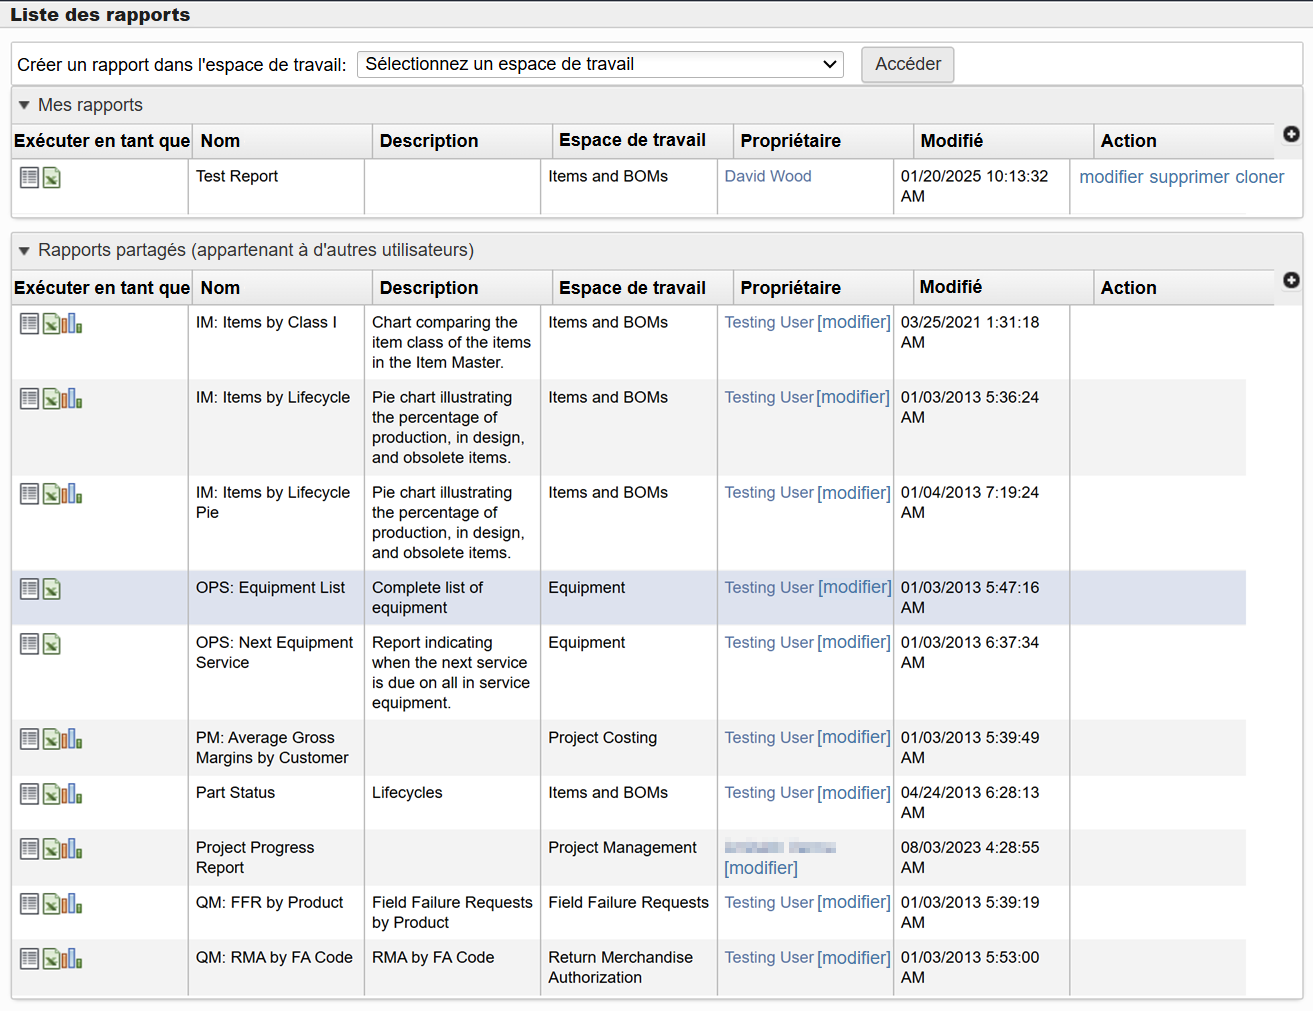The height and width of the screenshot is (1011, 1313).
Task: View "Part Status" as a chart
Action: [70, 793]
